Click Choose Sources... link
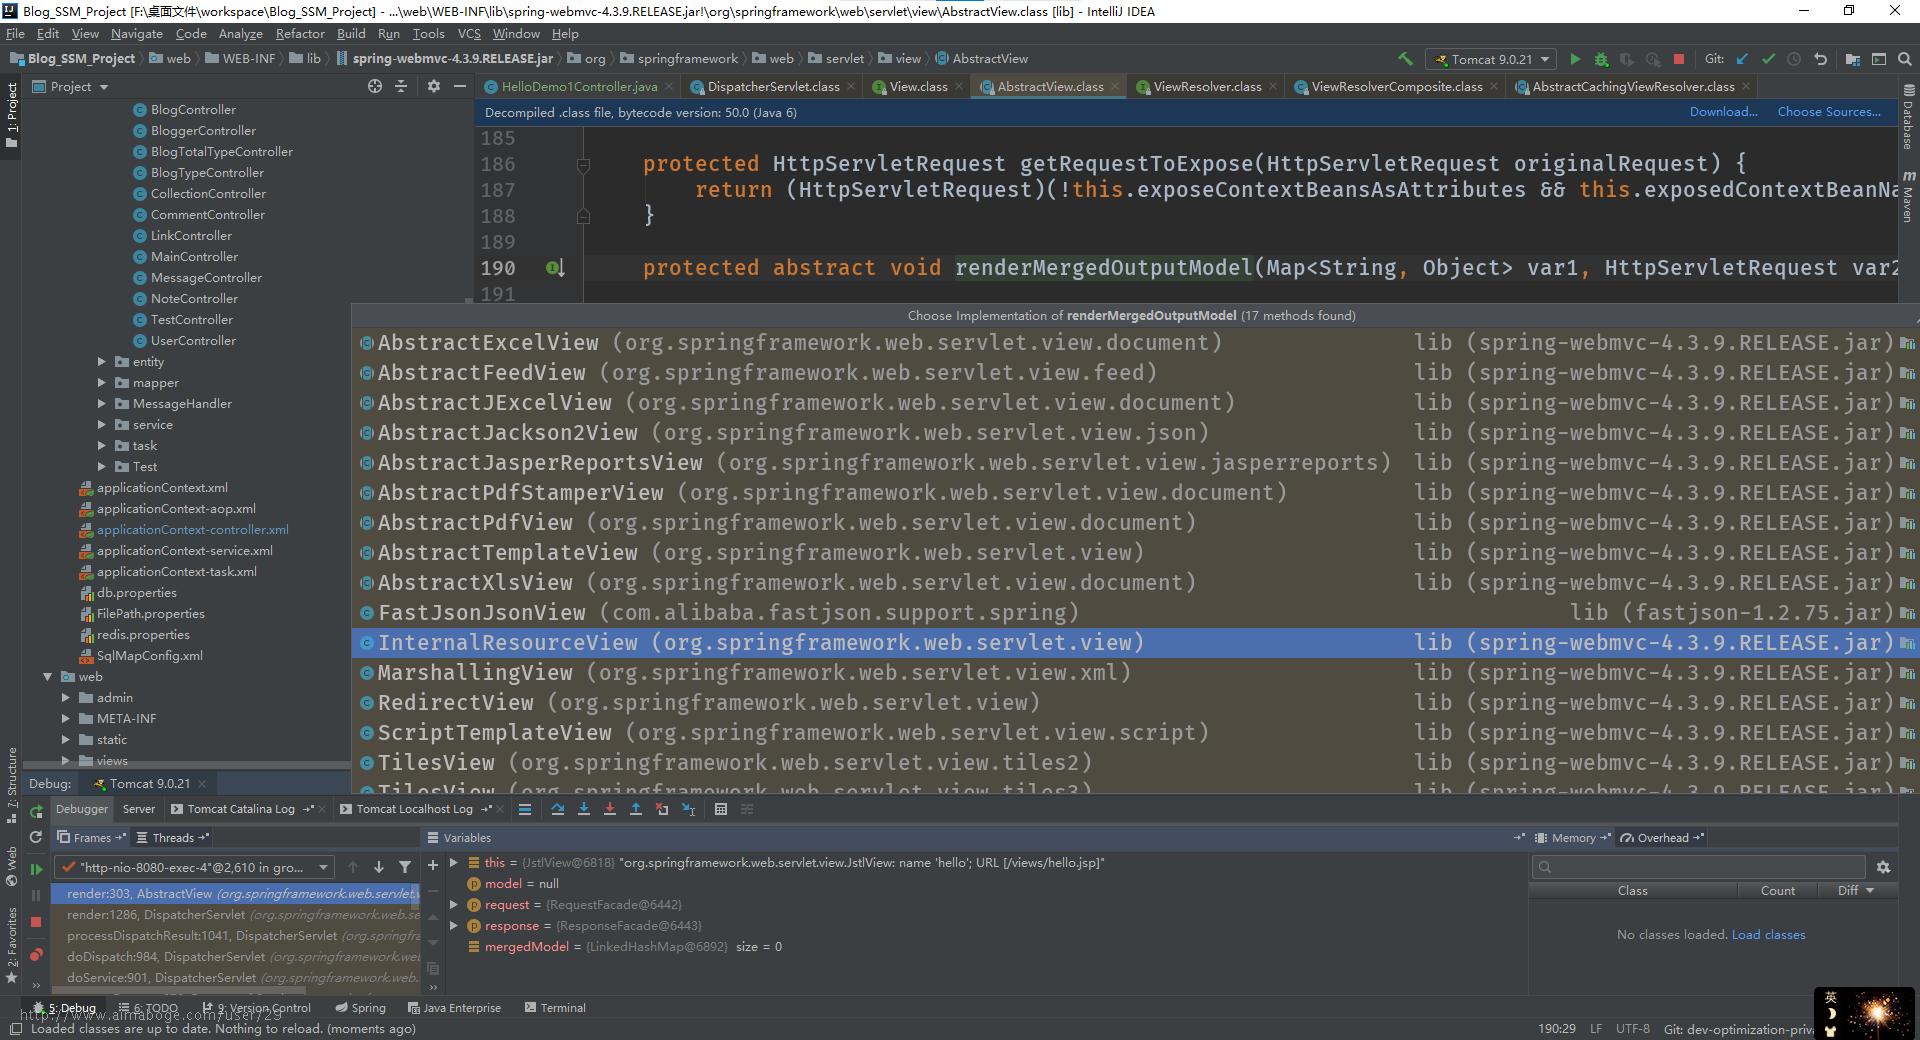The image size is (1920, 1040). pyautogui.click(x=1829, y=112)
